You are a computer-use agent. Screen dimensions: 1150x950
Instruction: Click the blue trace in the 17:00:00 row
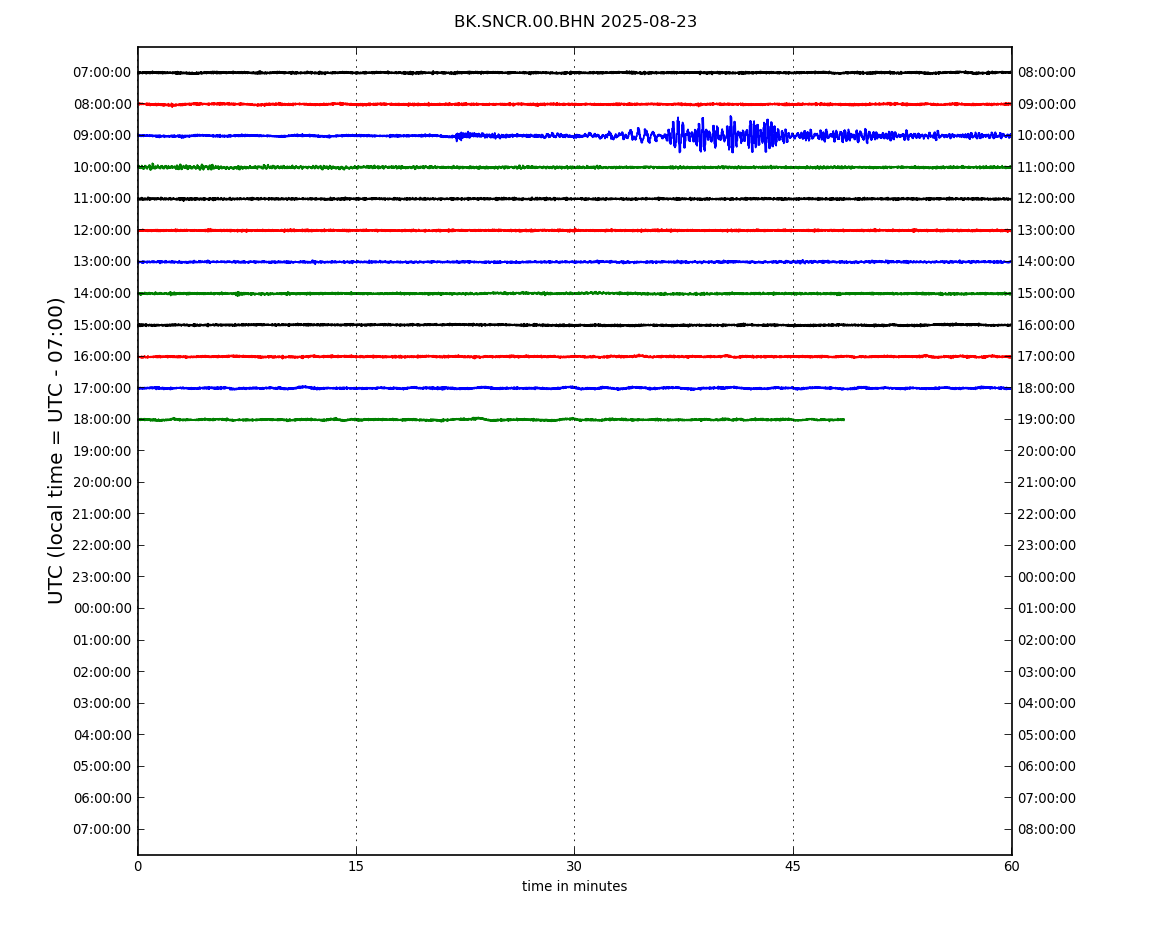[x=574, y=388]
